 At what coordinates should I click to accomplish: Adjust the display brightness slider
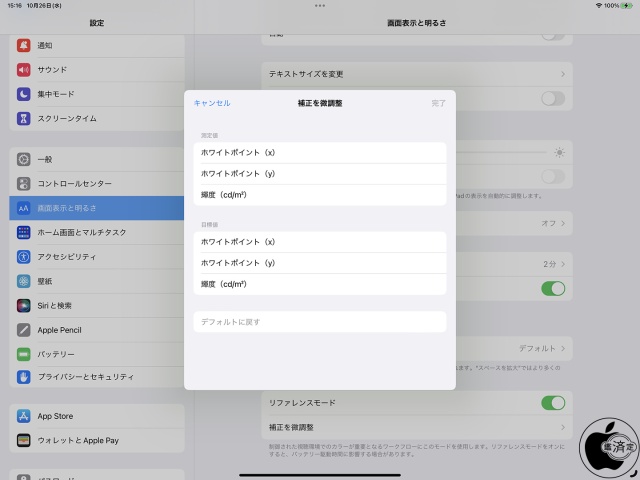coord(501,153)
